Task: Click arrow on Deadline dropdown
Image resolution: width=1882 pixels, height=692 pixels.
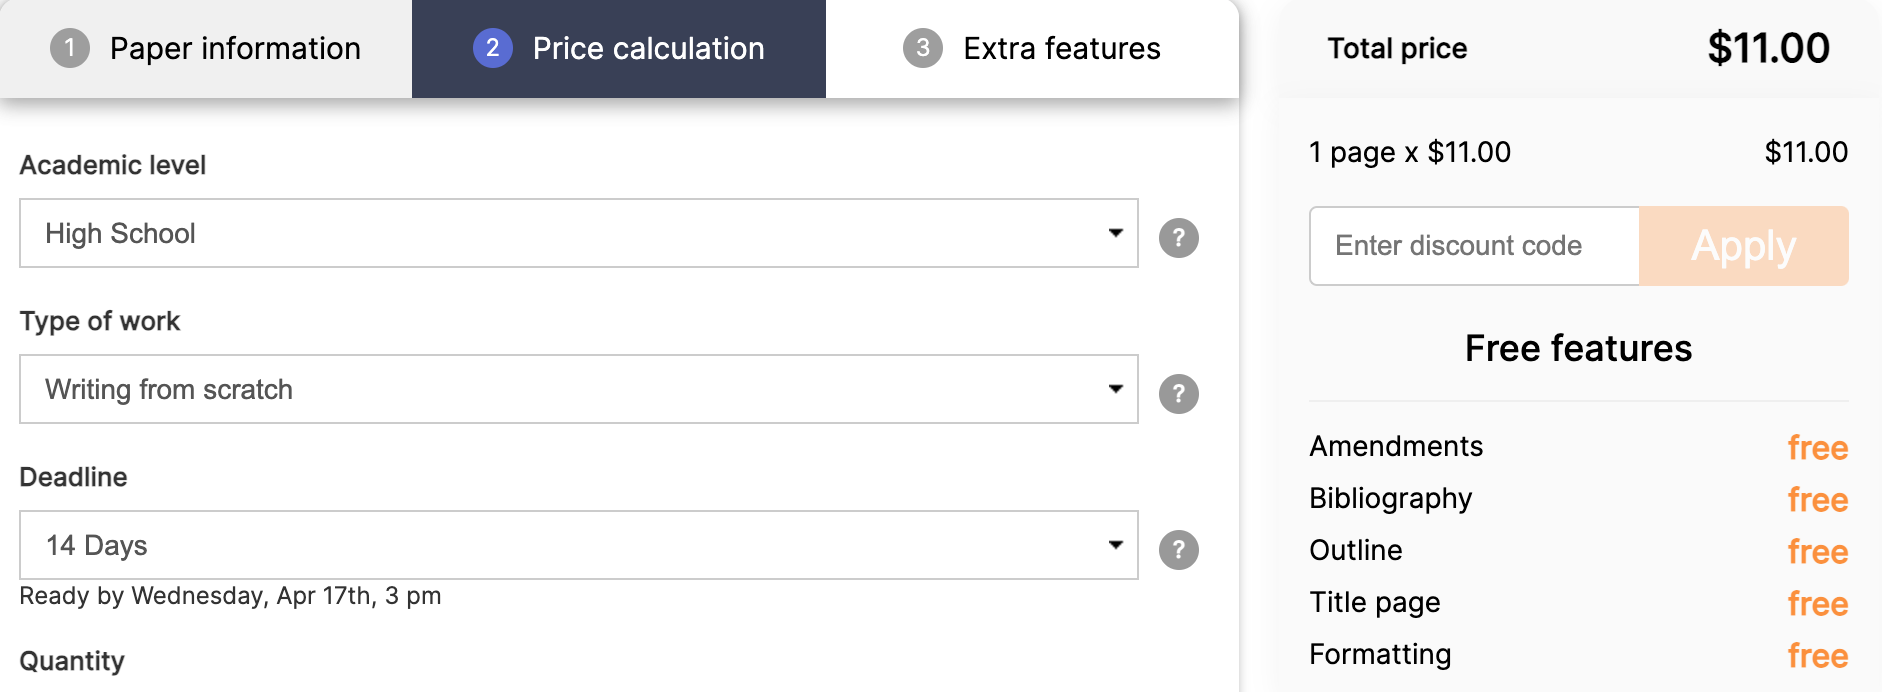Action: (x=1116, y=545)
